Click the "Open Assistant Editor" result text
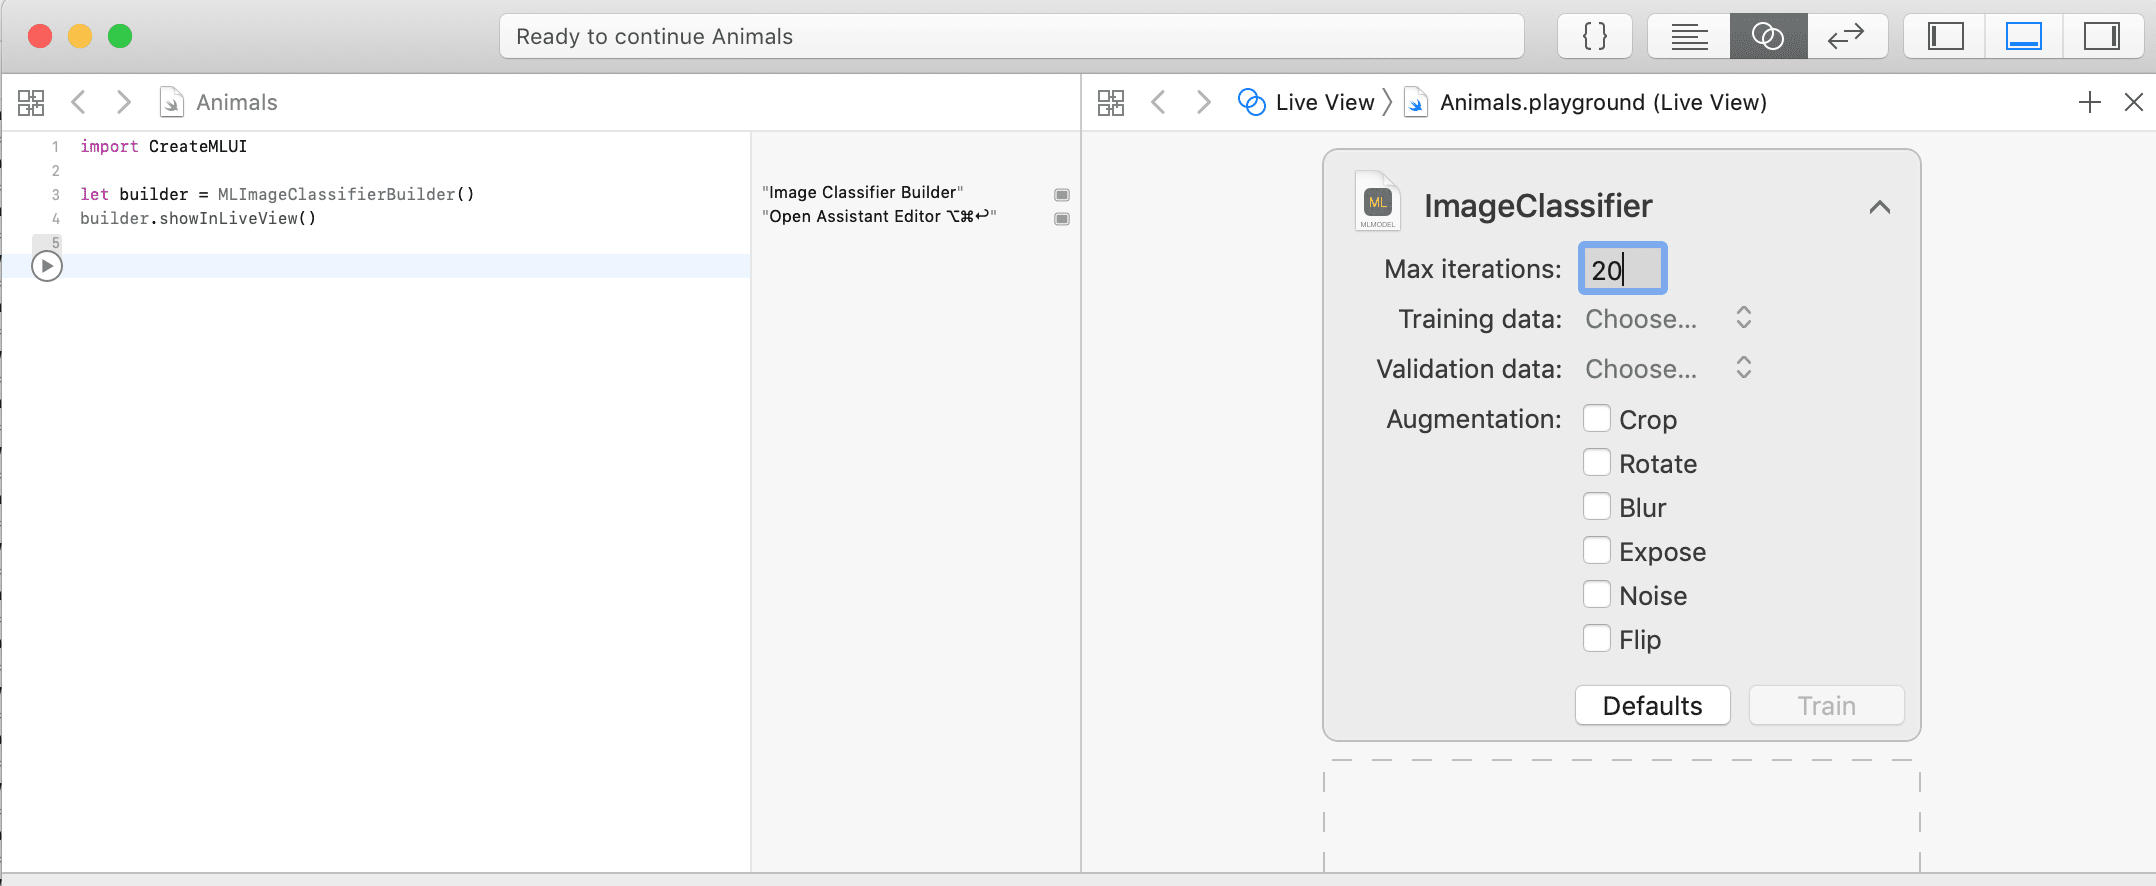2156x886 pixels. coord(879,216)
